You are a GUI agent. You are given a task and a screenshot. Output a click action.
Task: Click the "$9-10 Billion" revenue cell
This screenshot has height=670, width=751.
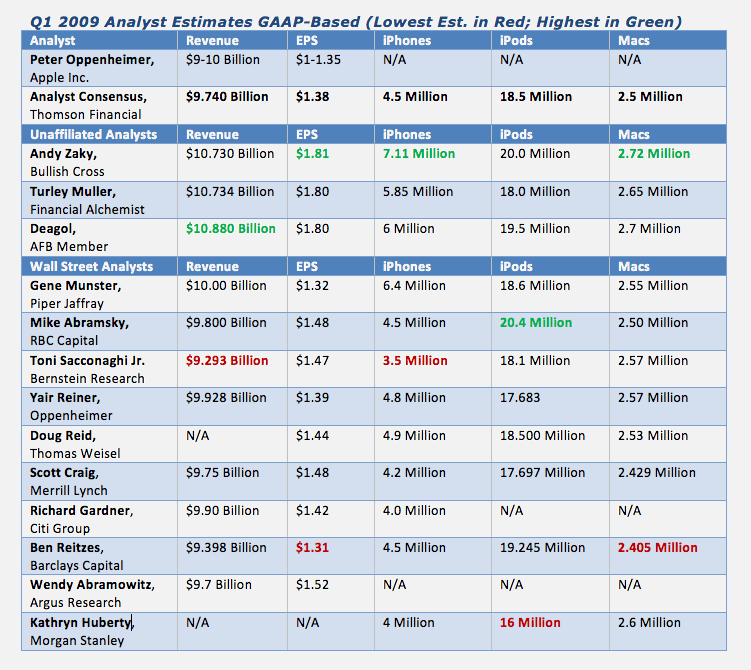pos(223,59)
